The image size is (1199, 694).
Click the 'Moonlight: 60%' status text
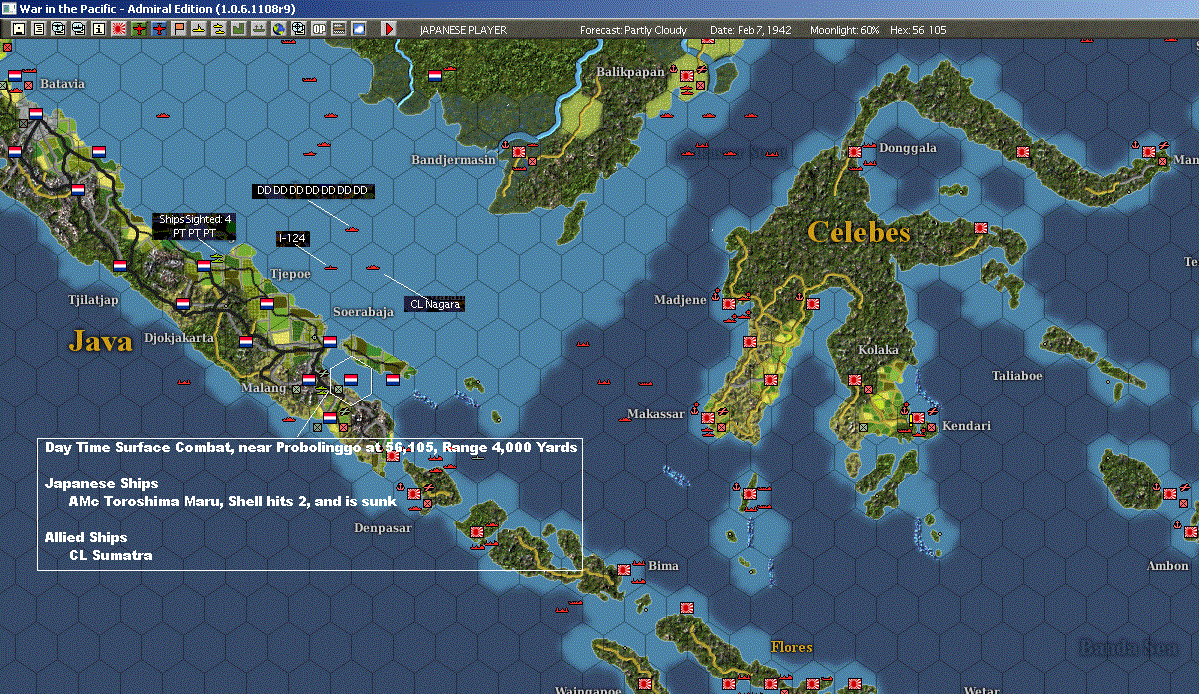pos(844,30)
